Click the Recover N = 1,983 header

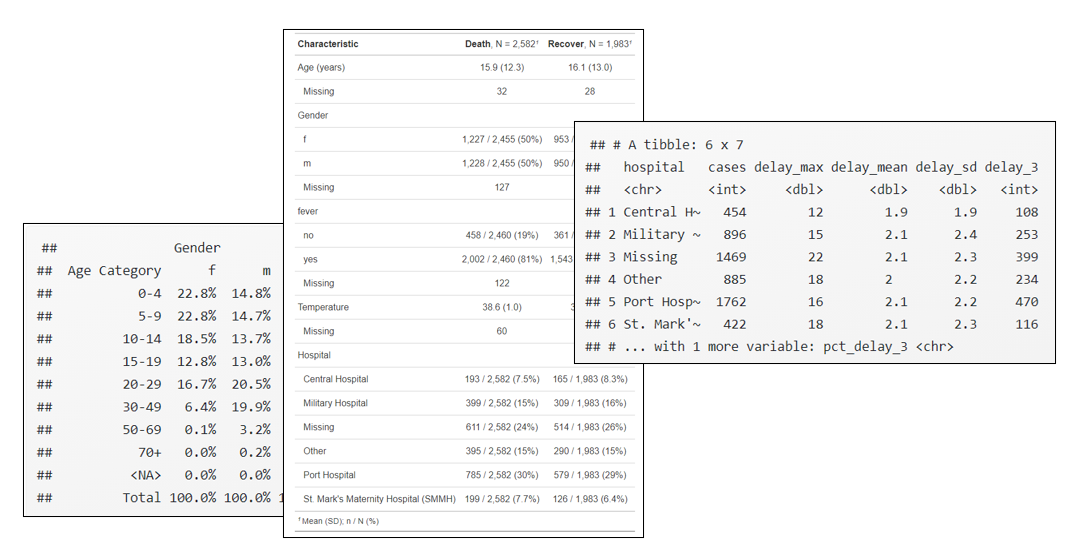(x=589, y=44)
